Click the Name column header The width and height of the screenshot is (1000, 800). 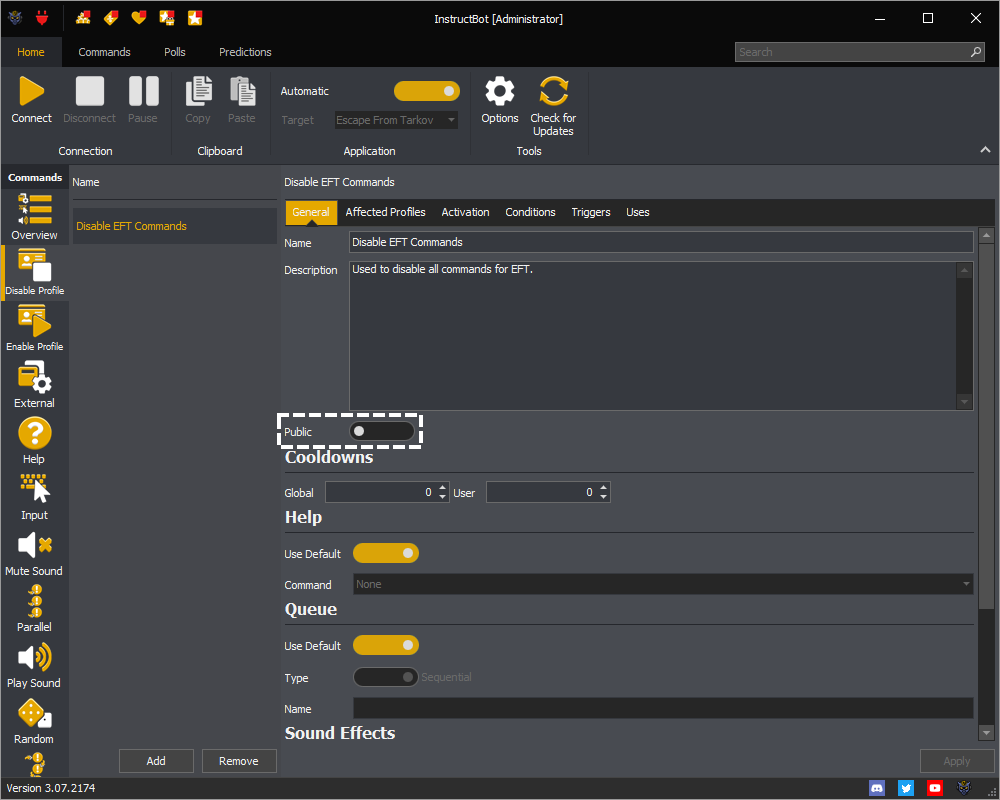pyautogui.click(x=85, y=182)
